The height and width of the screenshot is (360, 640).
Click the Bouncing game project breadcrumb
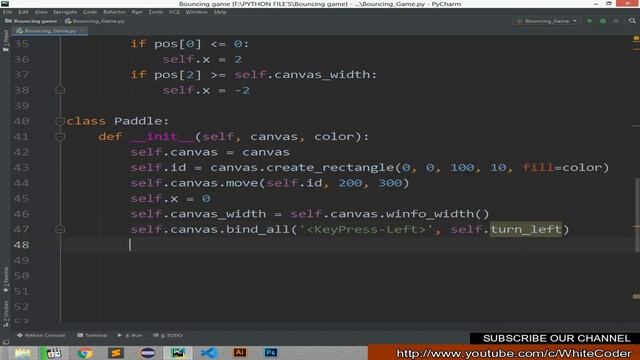(31, 21)
